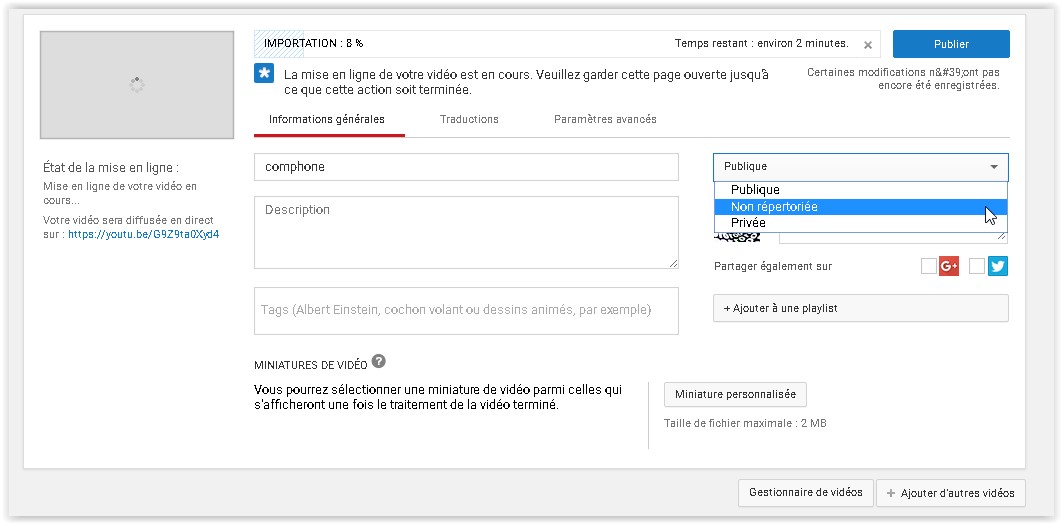1062x524 pixels.
Task: Click the plus icon on Ajouter d'autres vidéos
Action: click(891, 494)
